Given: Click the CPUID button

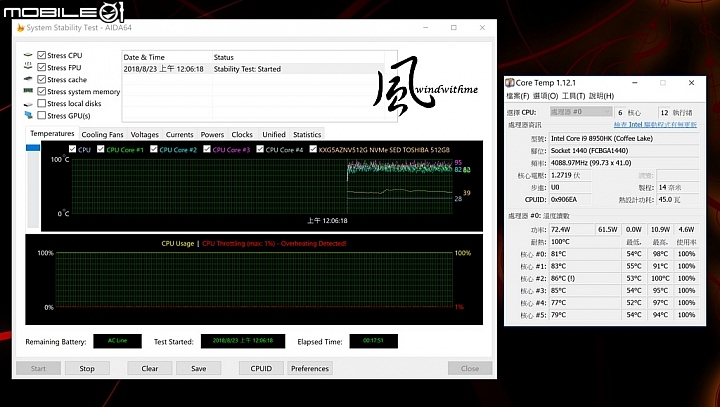Looking at the screenshot, I should pyautogui.click(x=261, y=368).
